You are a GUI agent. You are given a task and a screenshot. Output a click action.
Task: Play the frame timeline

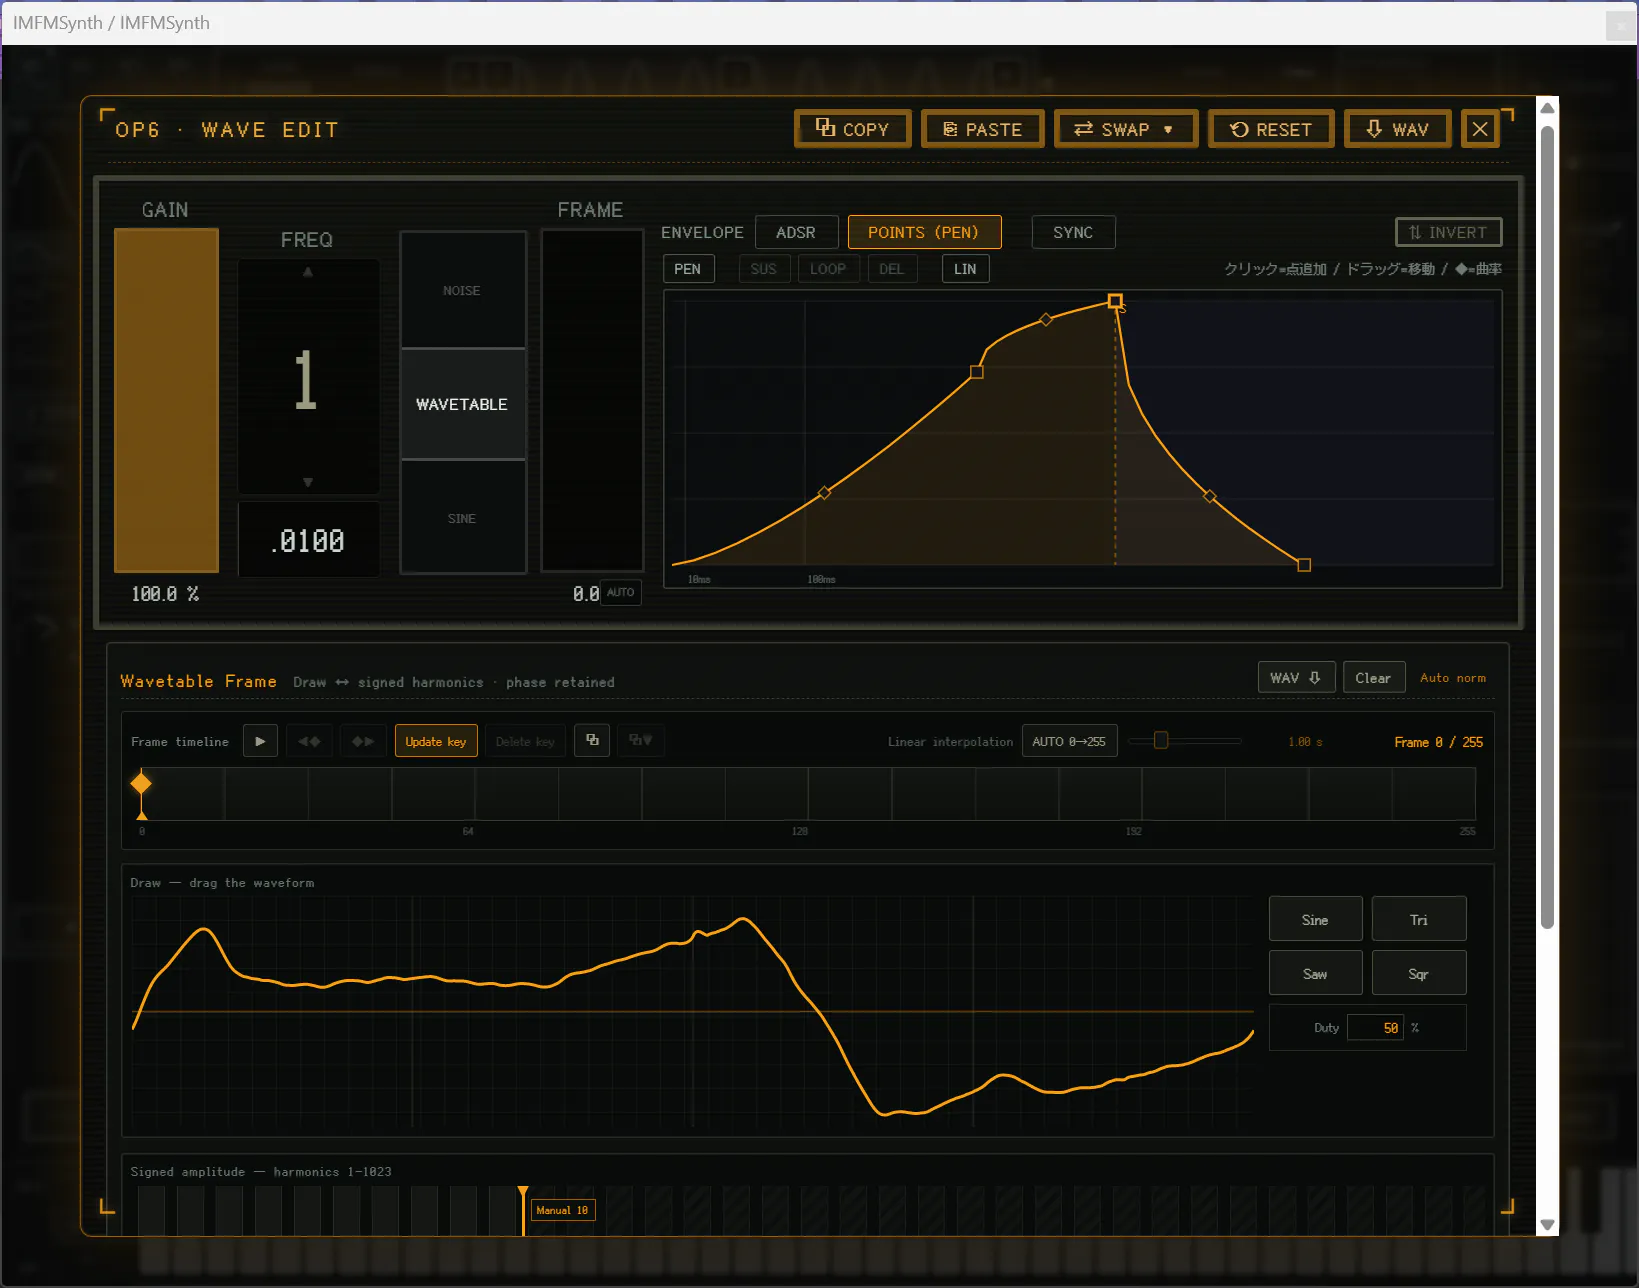[260, 741]
